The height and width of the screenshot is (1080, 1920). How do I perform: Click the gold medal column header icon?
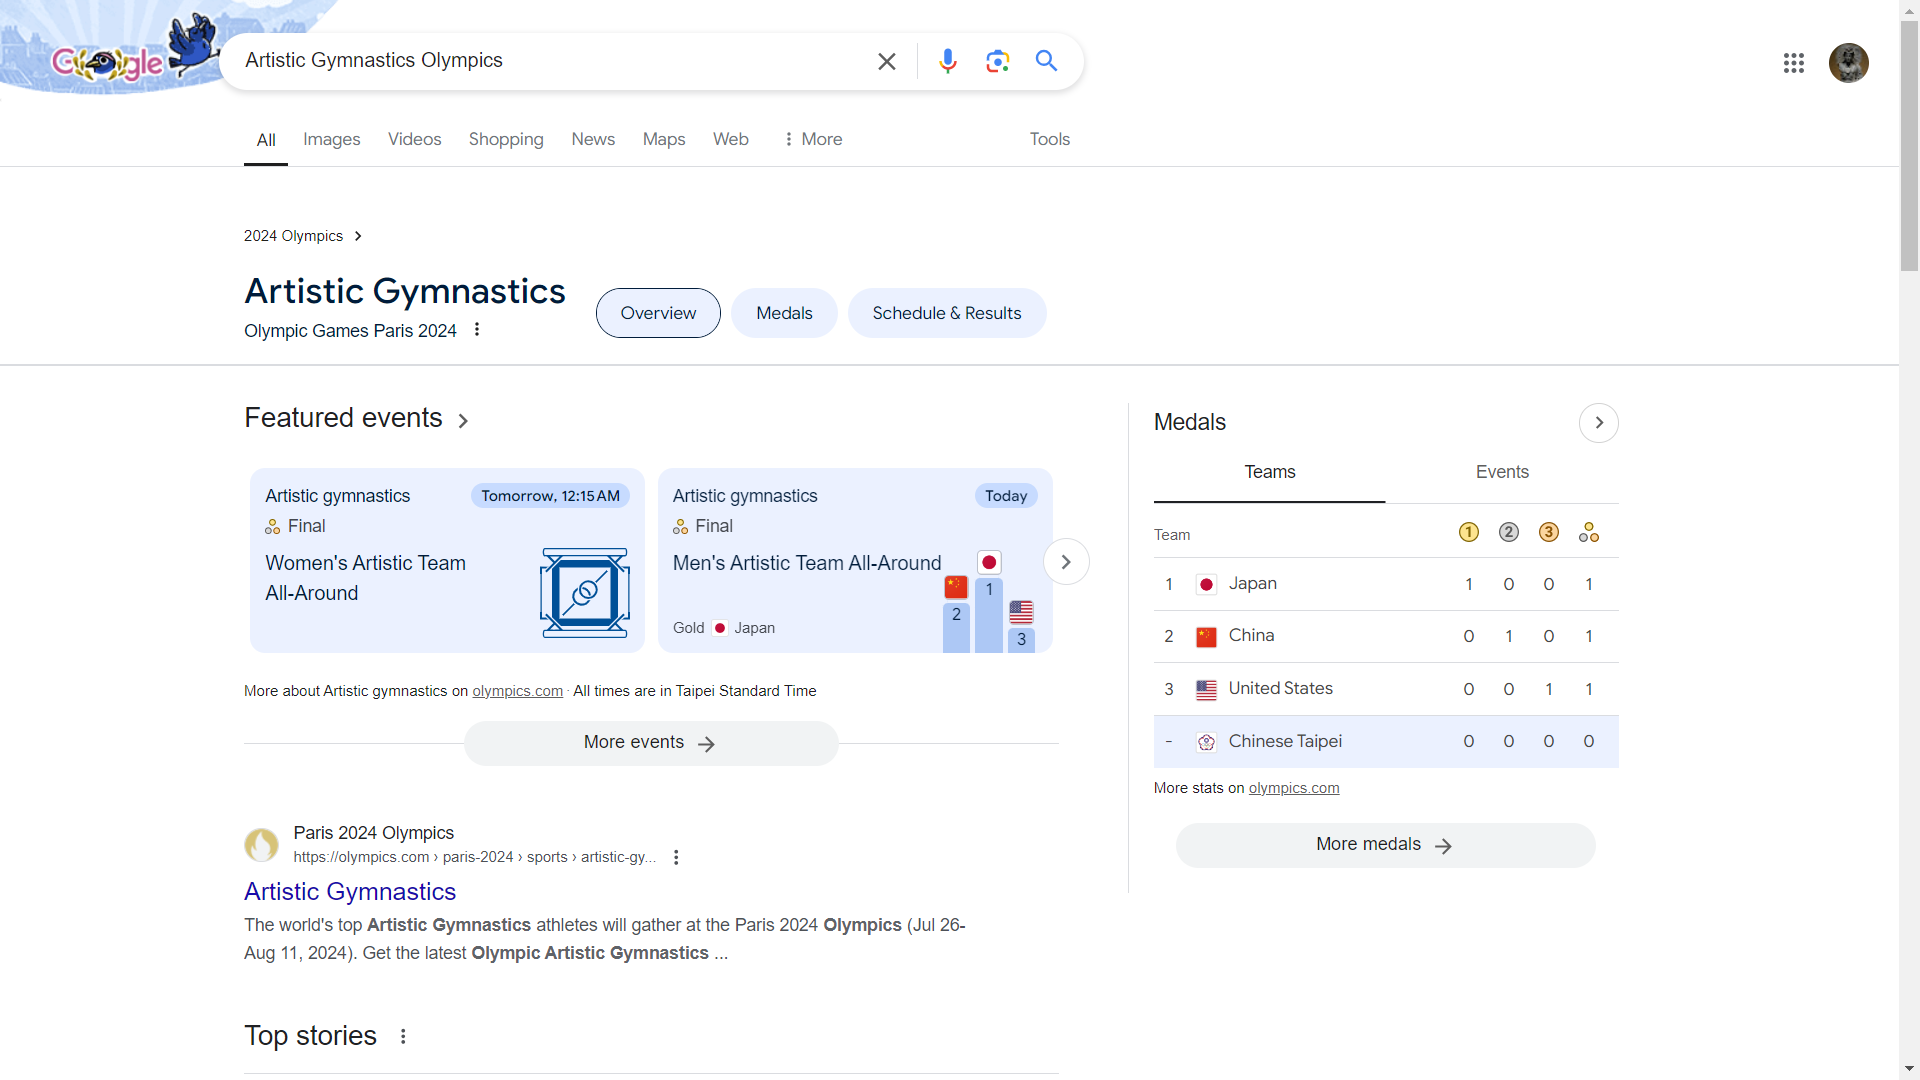[1468, 532]
